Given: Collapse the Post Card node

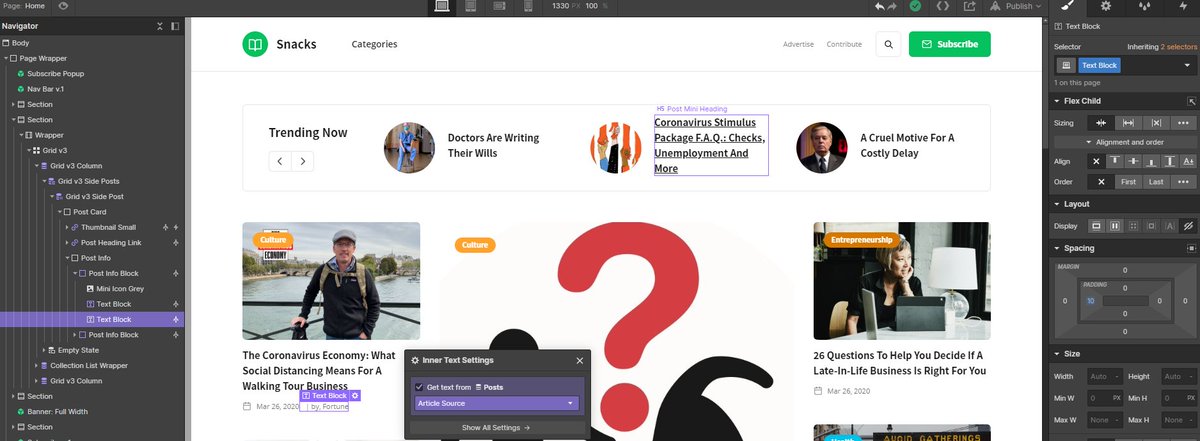Looking at the screenshot, I should tap(61, 212).
